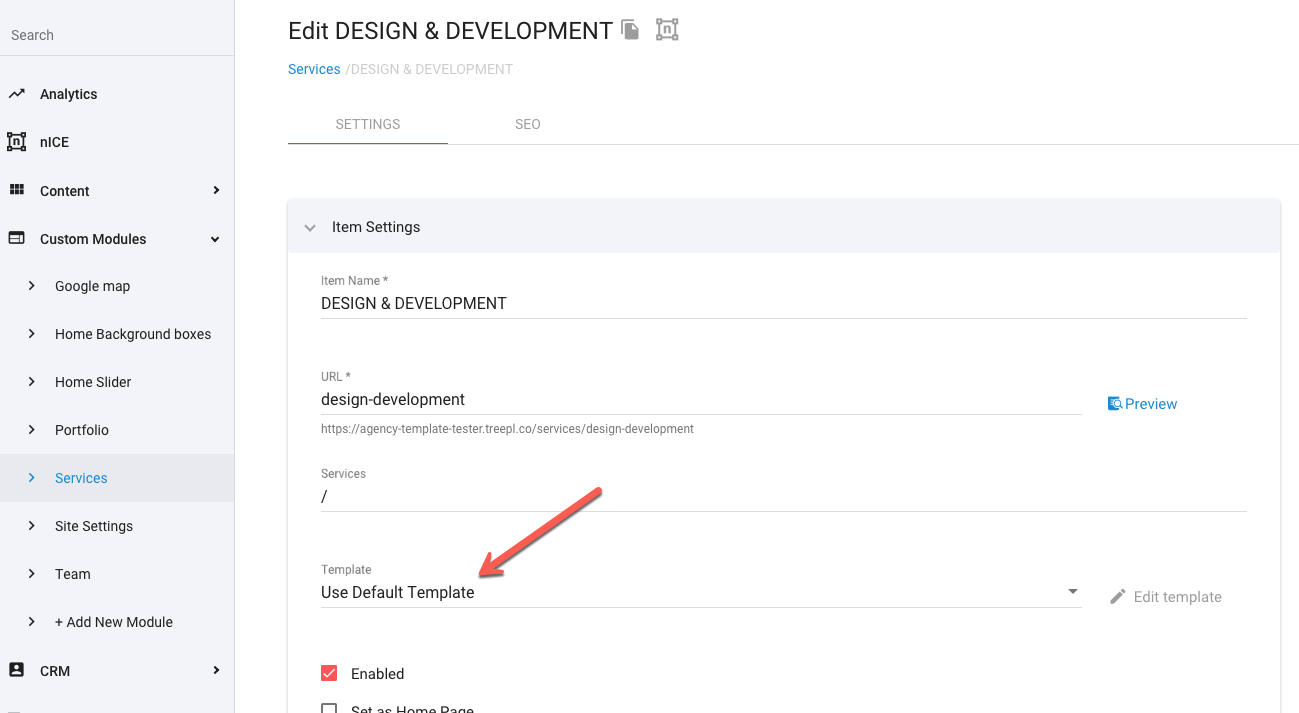Click the URL input field

click(x=701, y=399)
